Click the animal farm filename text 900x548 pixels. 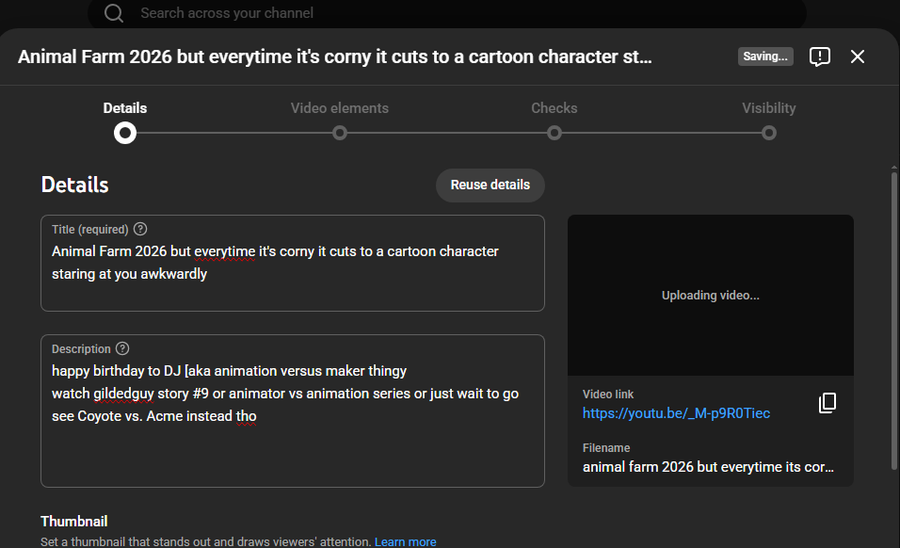[x=708, y=467]
